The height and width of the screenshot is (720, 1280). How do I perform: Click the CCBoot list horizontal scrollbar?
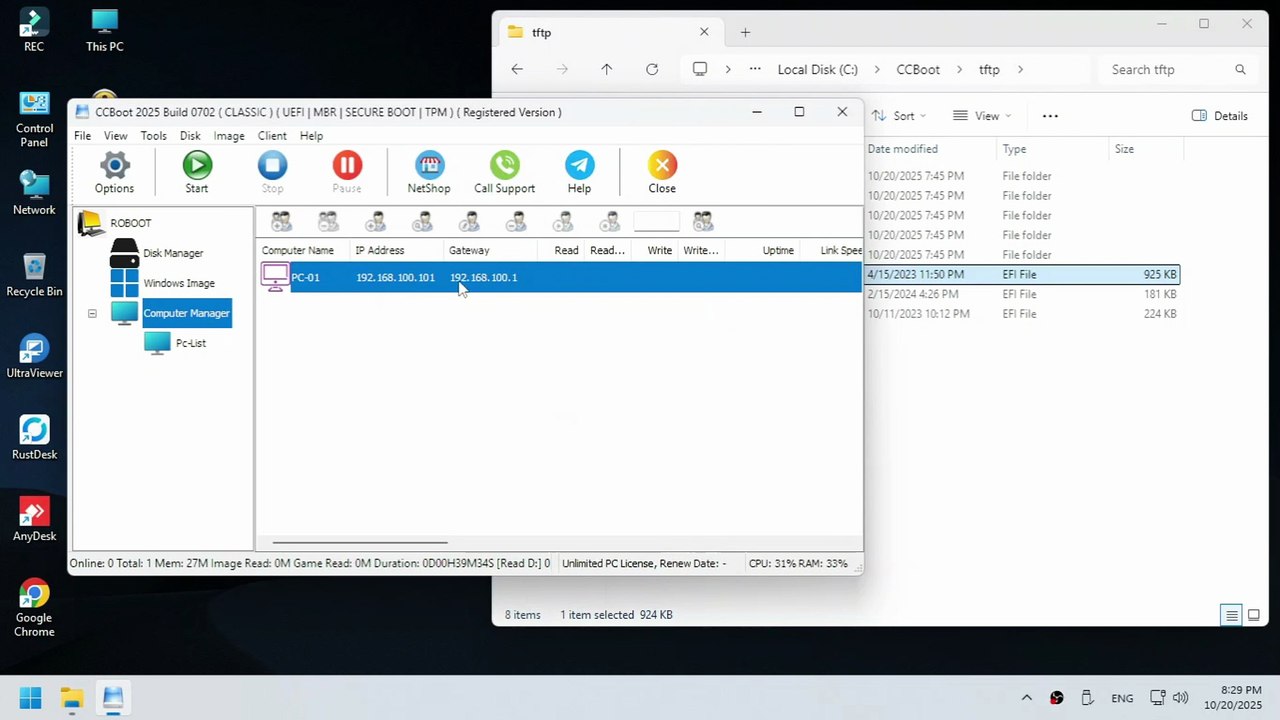tap(360, 543)
